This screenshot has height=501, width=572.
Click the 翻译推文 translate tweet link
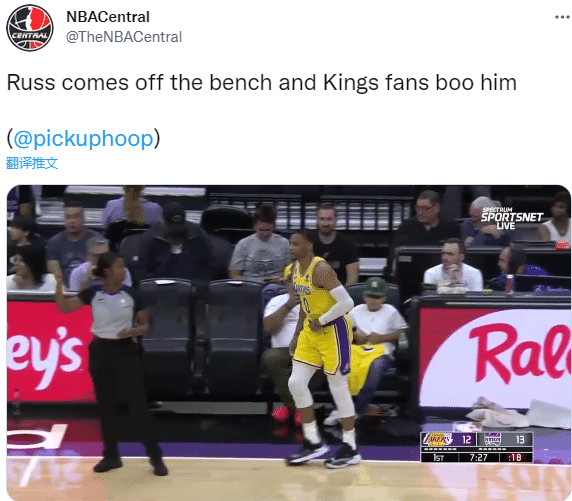(32, 163)
